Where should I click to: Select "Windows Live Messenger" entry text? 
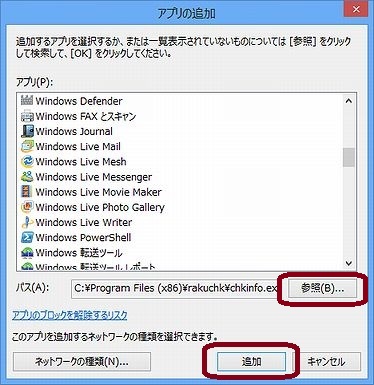(x=94, y=177)
